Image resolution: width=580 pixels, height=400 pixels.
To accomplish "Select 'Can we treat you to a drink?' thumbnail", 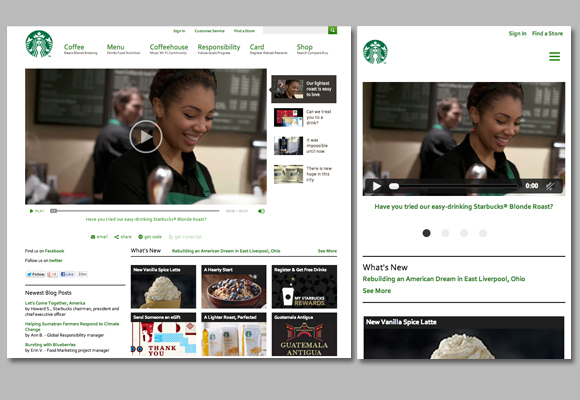I will [x=304, y=117].
